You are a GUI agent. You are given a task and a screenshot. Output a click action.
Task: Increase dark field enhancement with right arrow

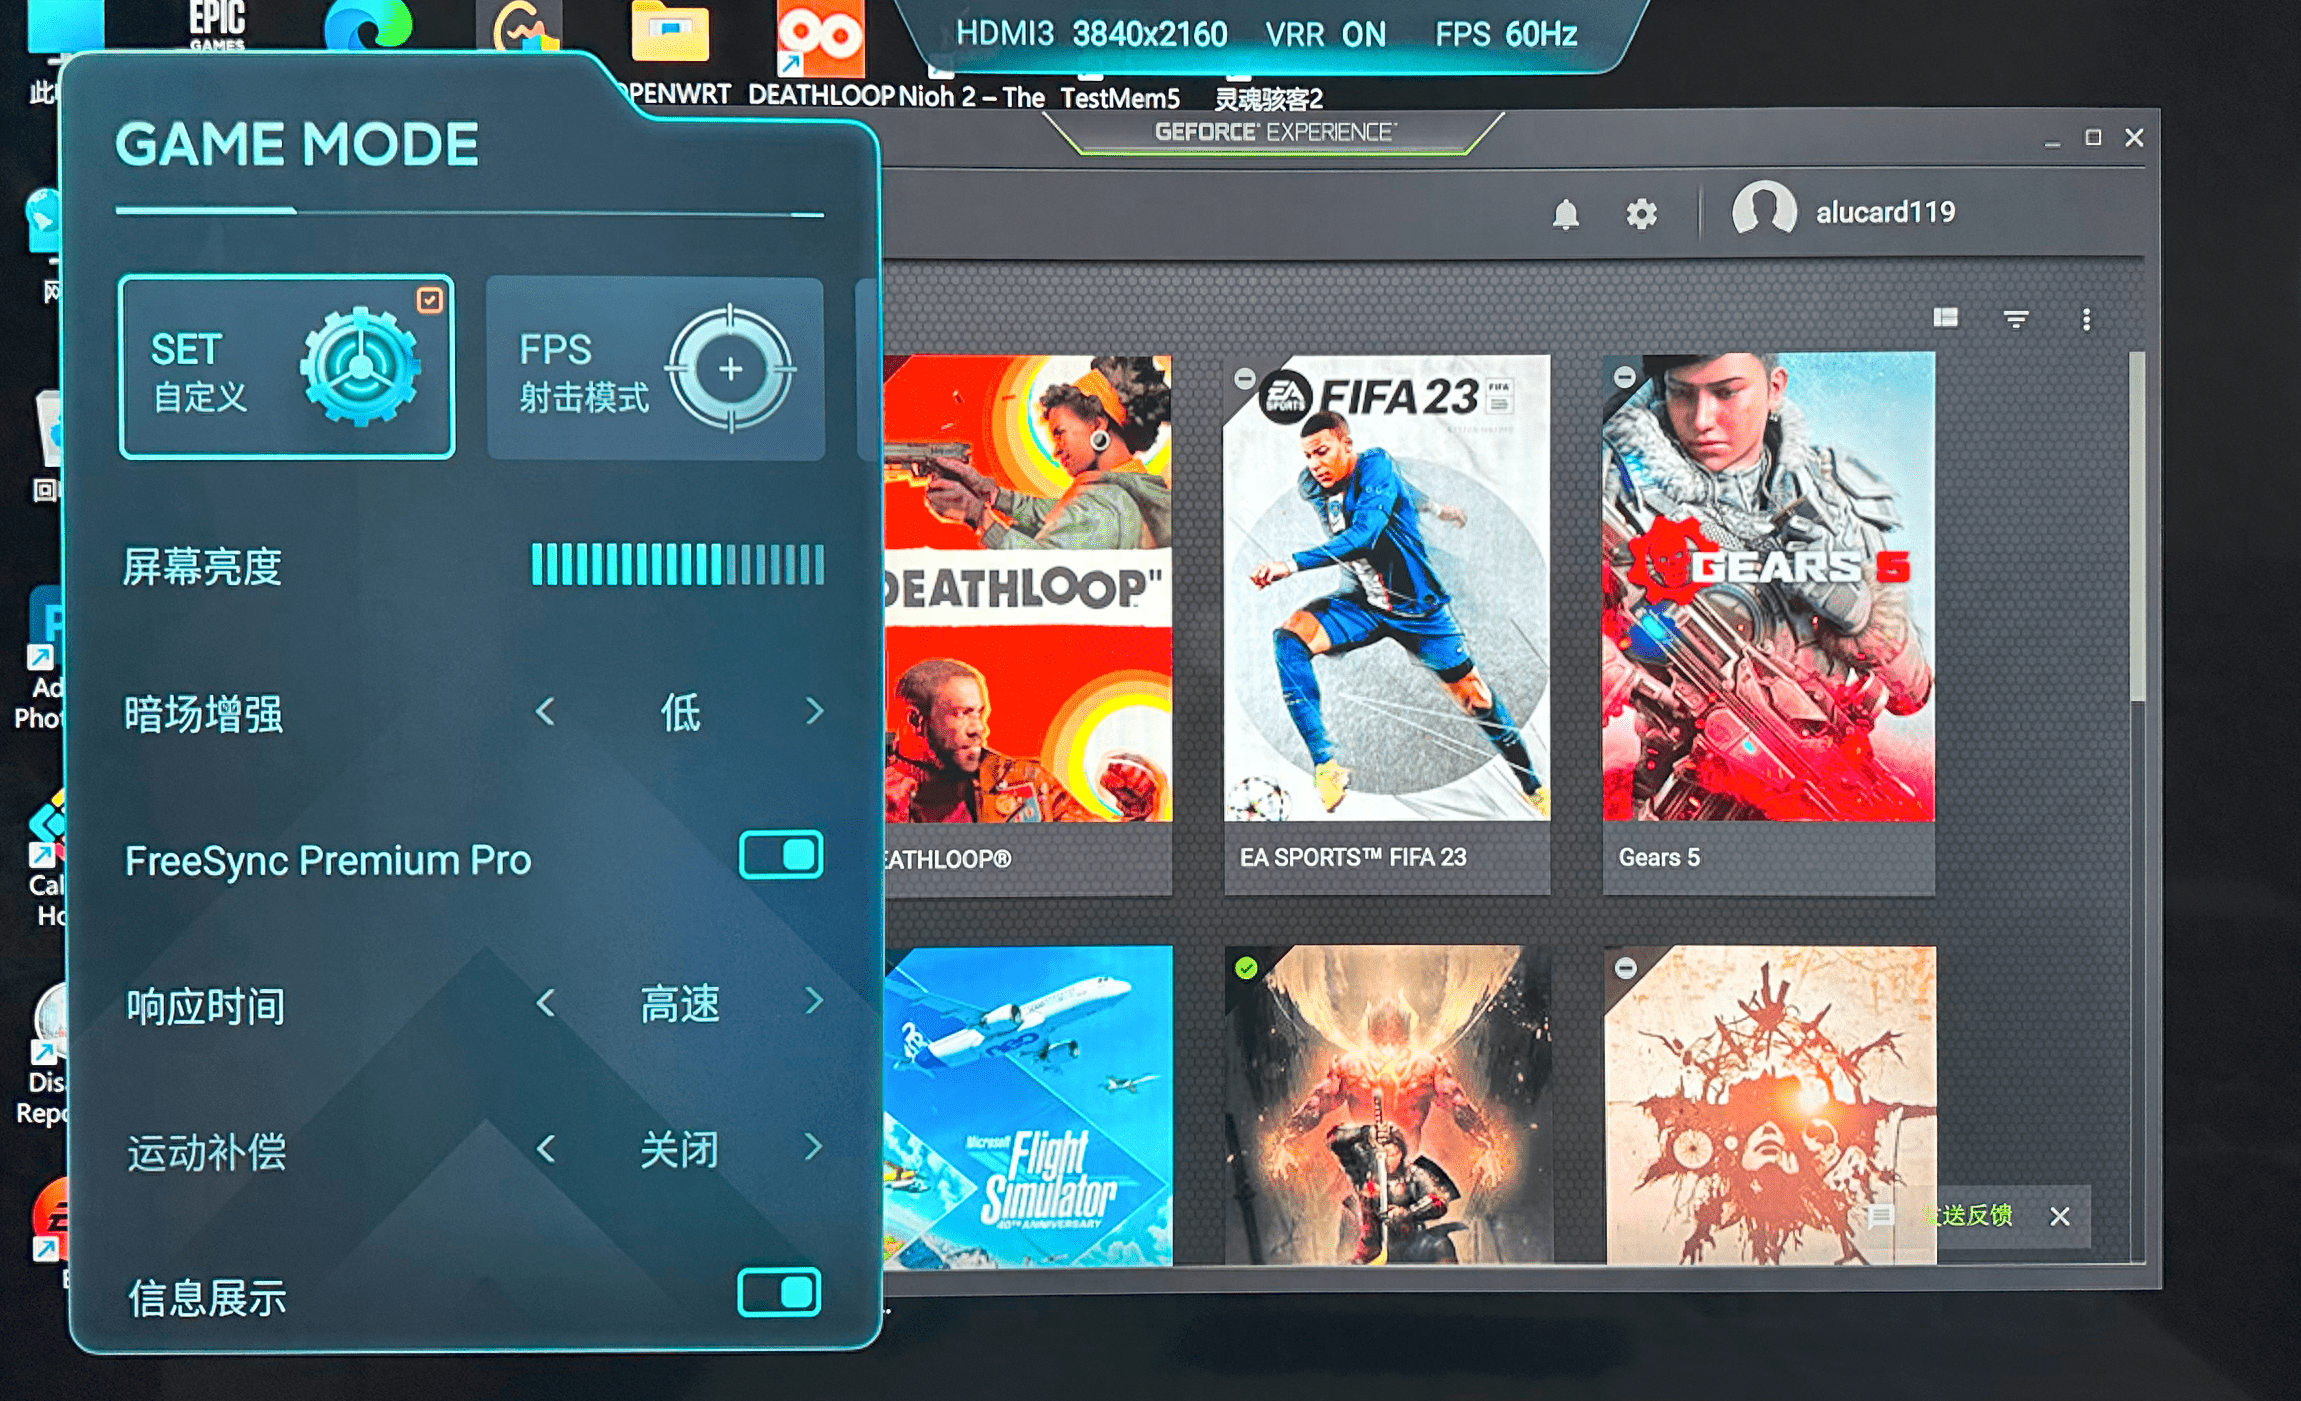click(814, 712)
